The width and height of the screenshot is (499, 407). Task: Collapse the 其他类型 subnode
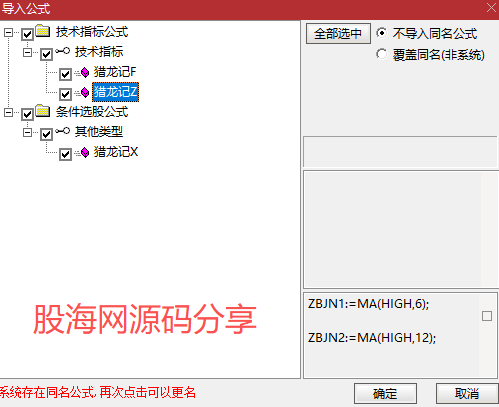[27, 133]
